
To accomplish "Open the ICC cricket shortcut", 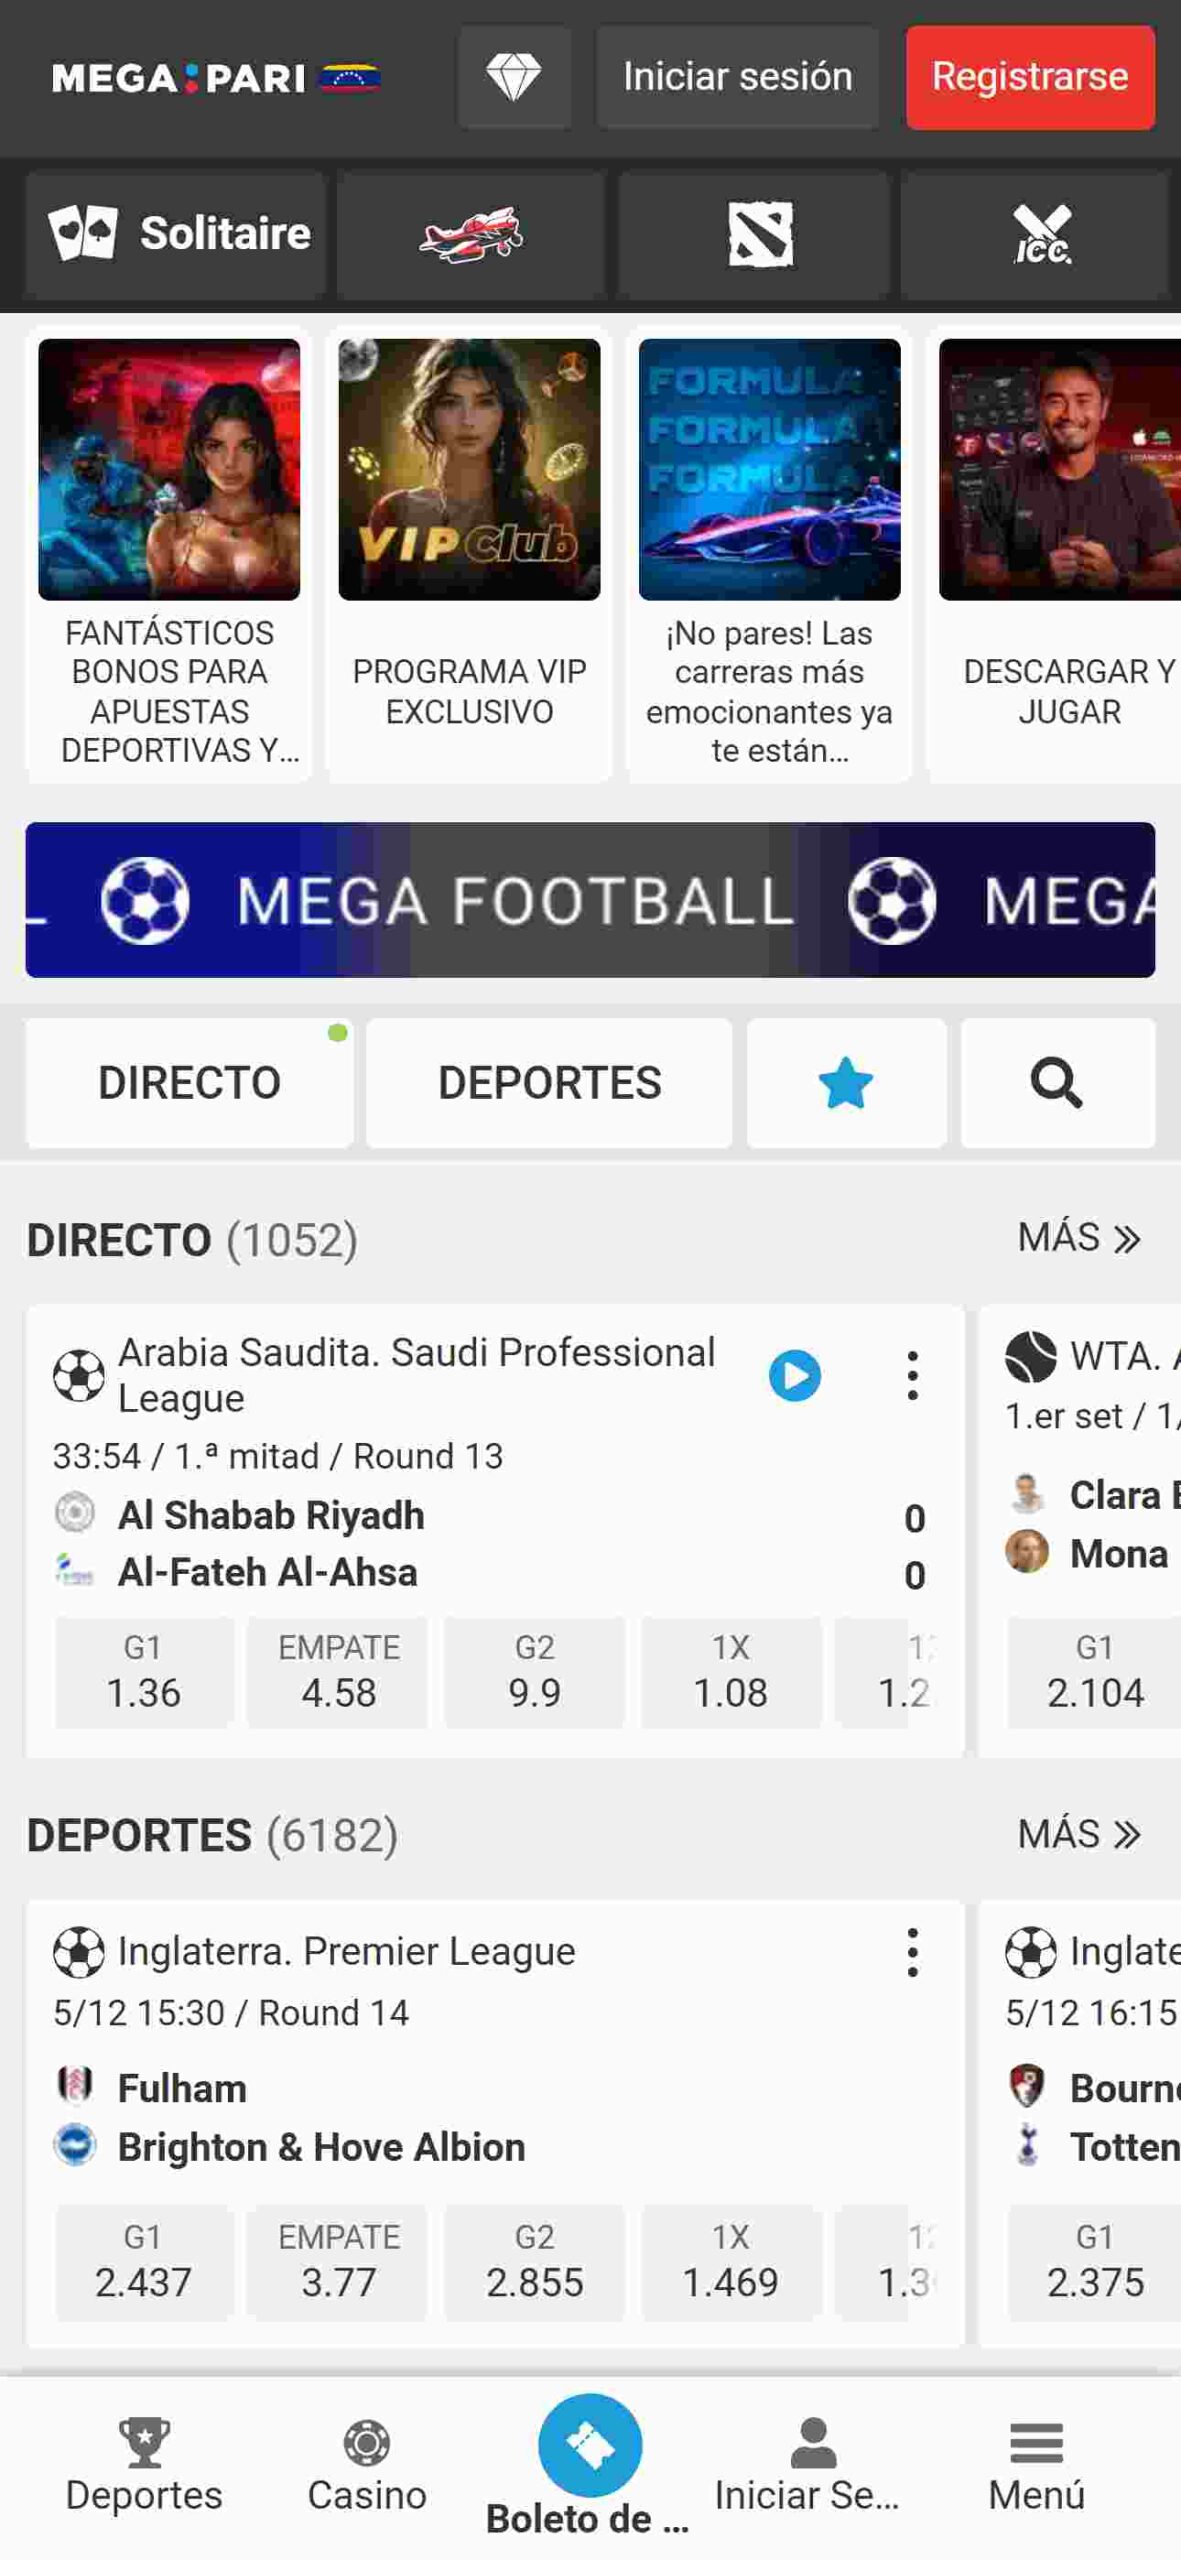I will click(x=1040, y=234).
